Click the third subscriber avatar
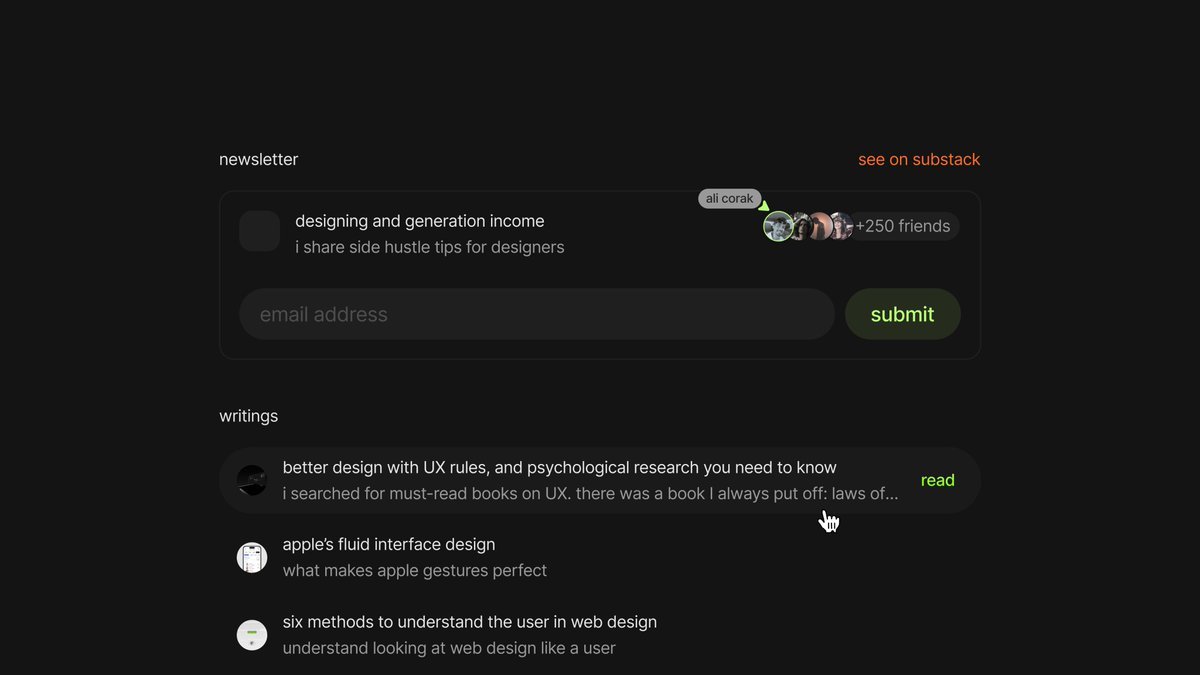Viewport: 1200px width, 675px height. click(820, 226)
